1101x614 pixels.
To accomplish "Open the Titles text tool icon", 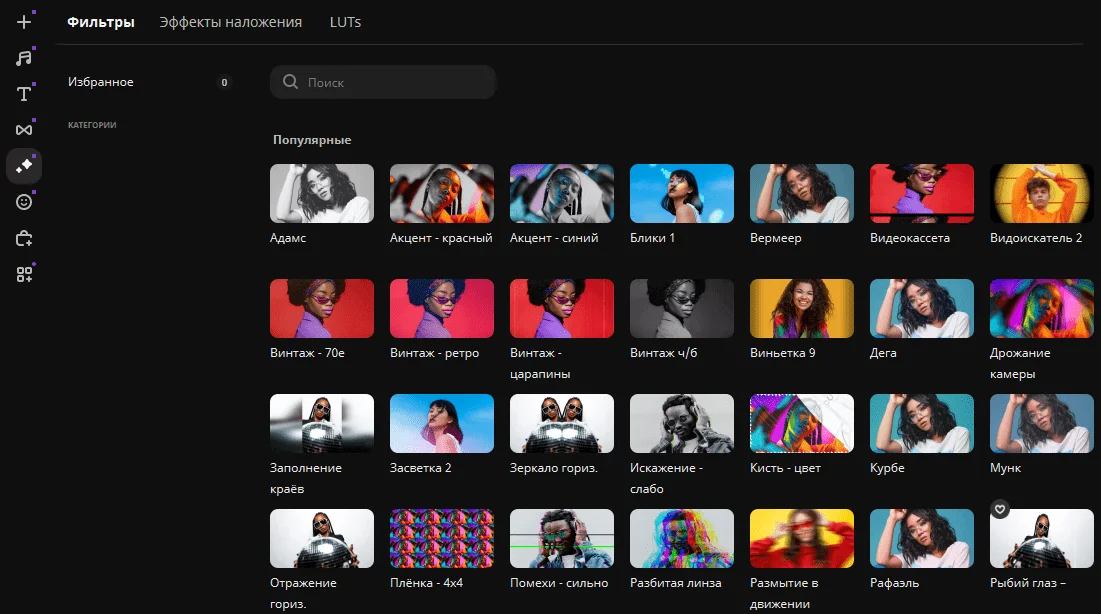I will [24, 93].
